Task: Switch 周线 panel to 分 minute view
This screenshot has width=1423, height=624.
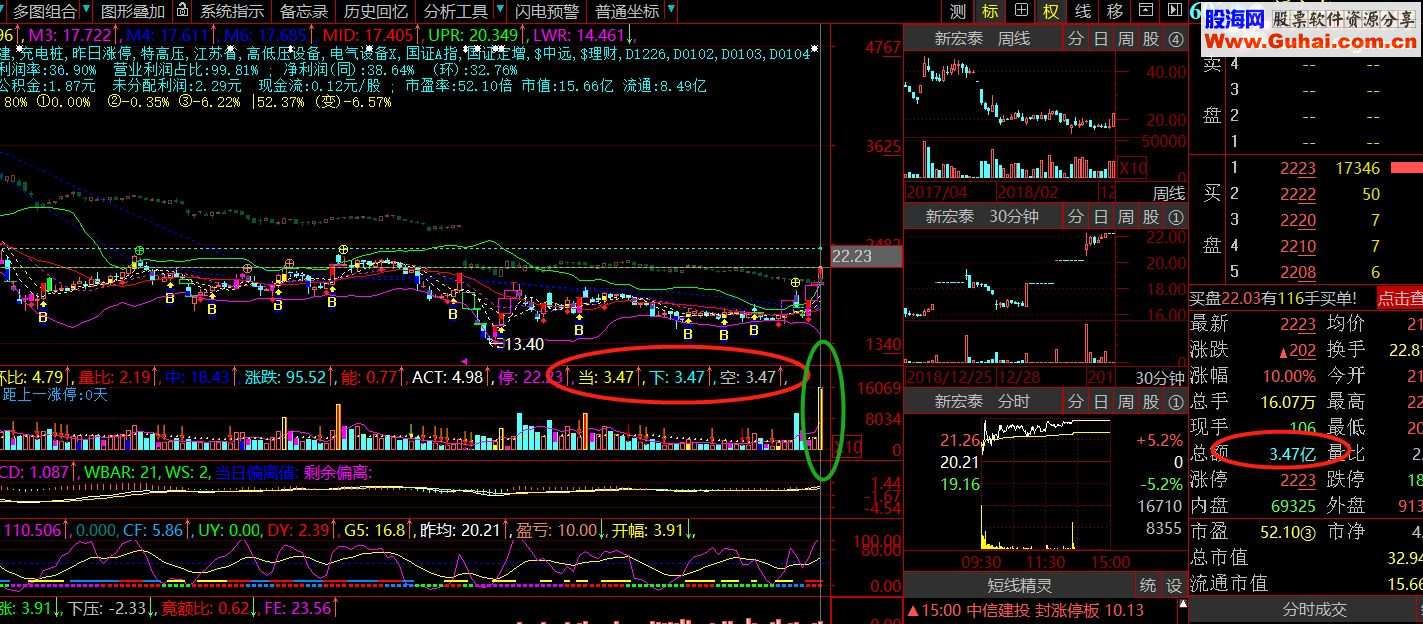Action: 1075,39
